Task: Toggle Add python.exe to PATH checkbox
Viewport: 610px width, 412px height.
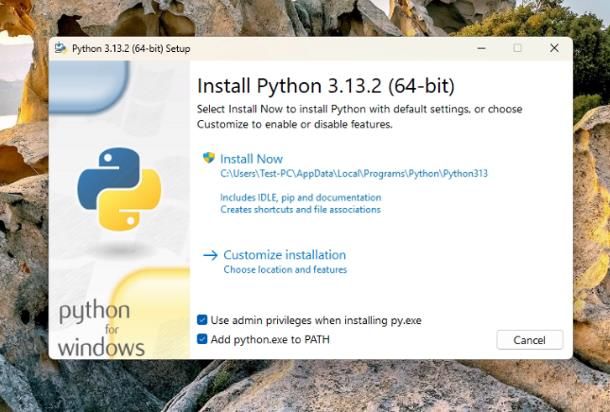Action: 202,339
